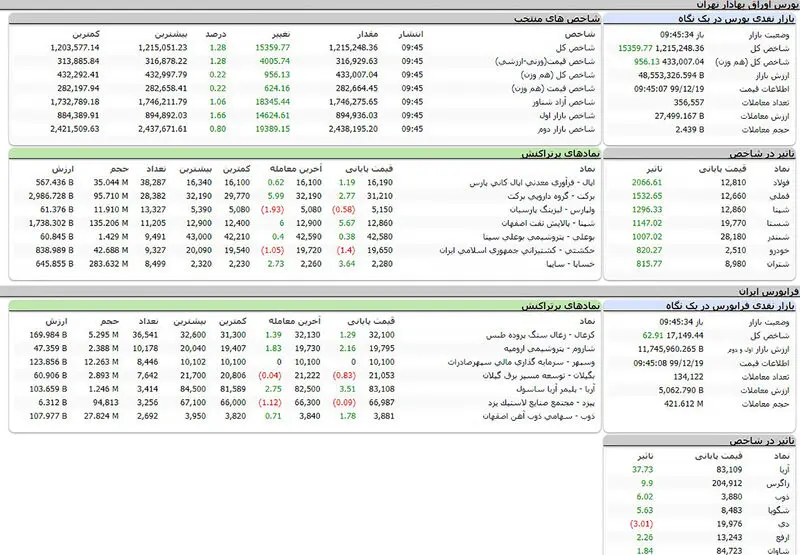Click the 'درصد' column header

(216, 34)
